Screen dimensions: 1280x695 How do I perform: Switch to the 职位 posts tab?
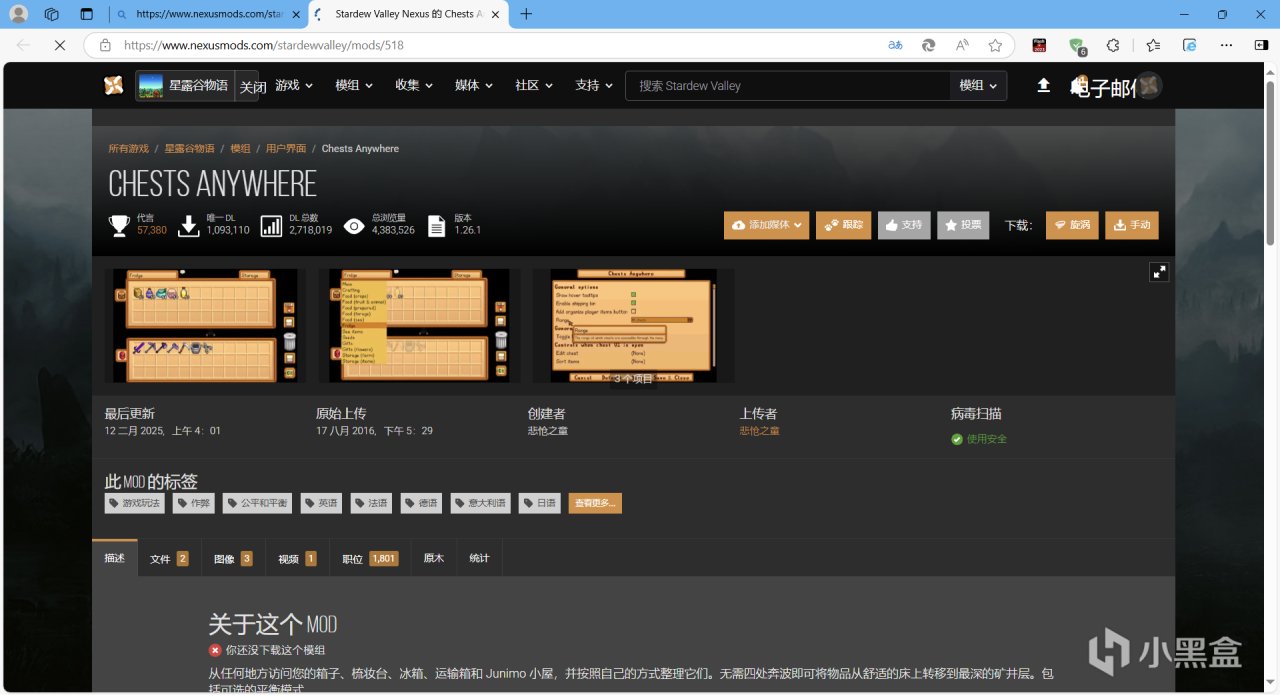(x=370, y=558)
